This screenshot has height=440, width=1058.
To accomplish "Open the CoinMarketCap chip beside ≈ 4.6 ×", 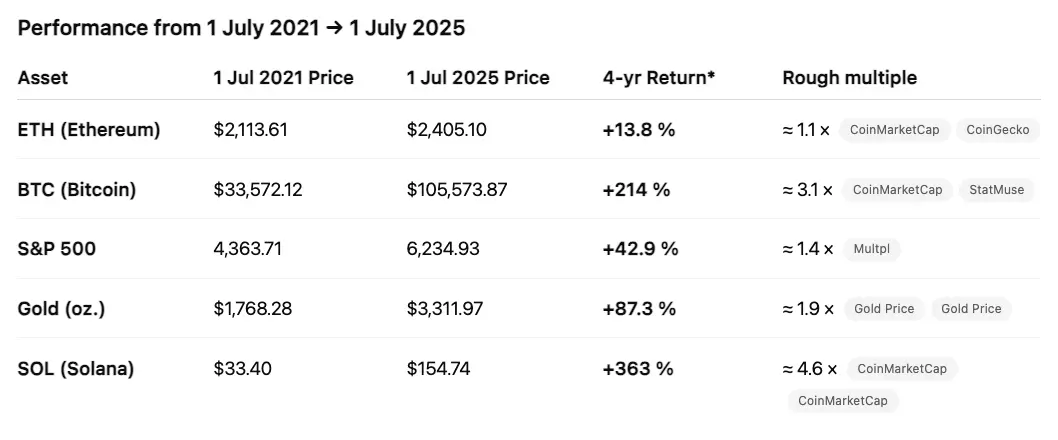I will point(901,369).
